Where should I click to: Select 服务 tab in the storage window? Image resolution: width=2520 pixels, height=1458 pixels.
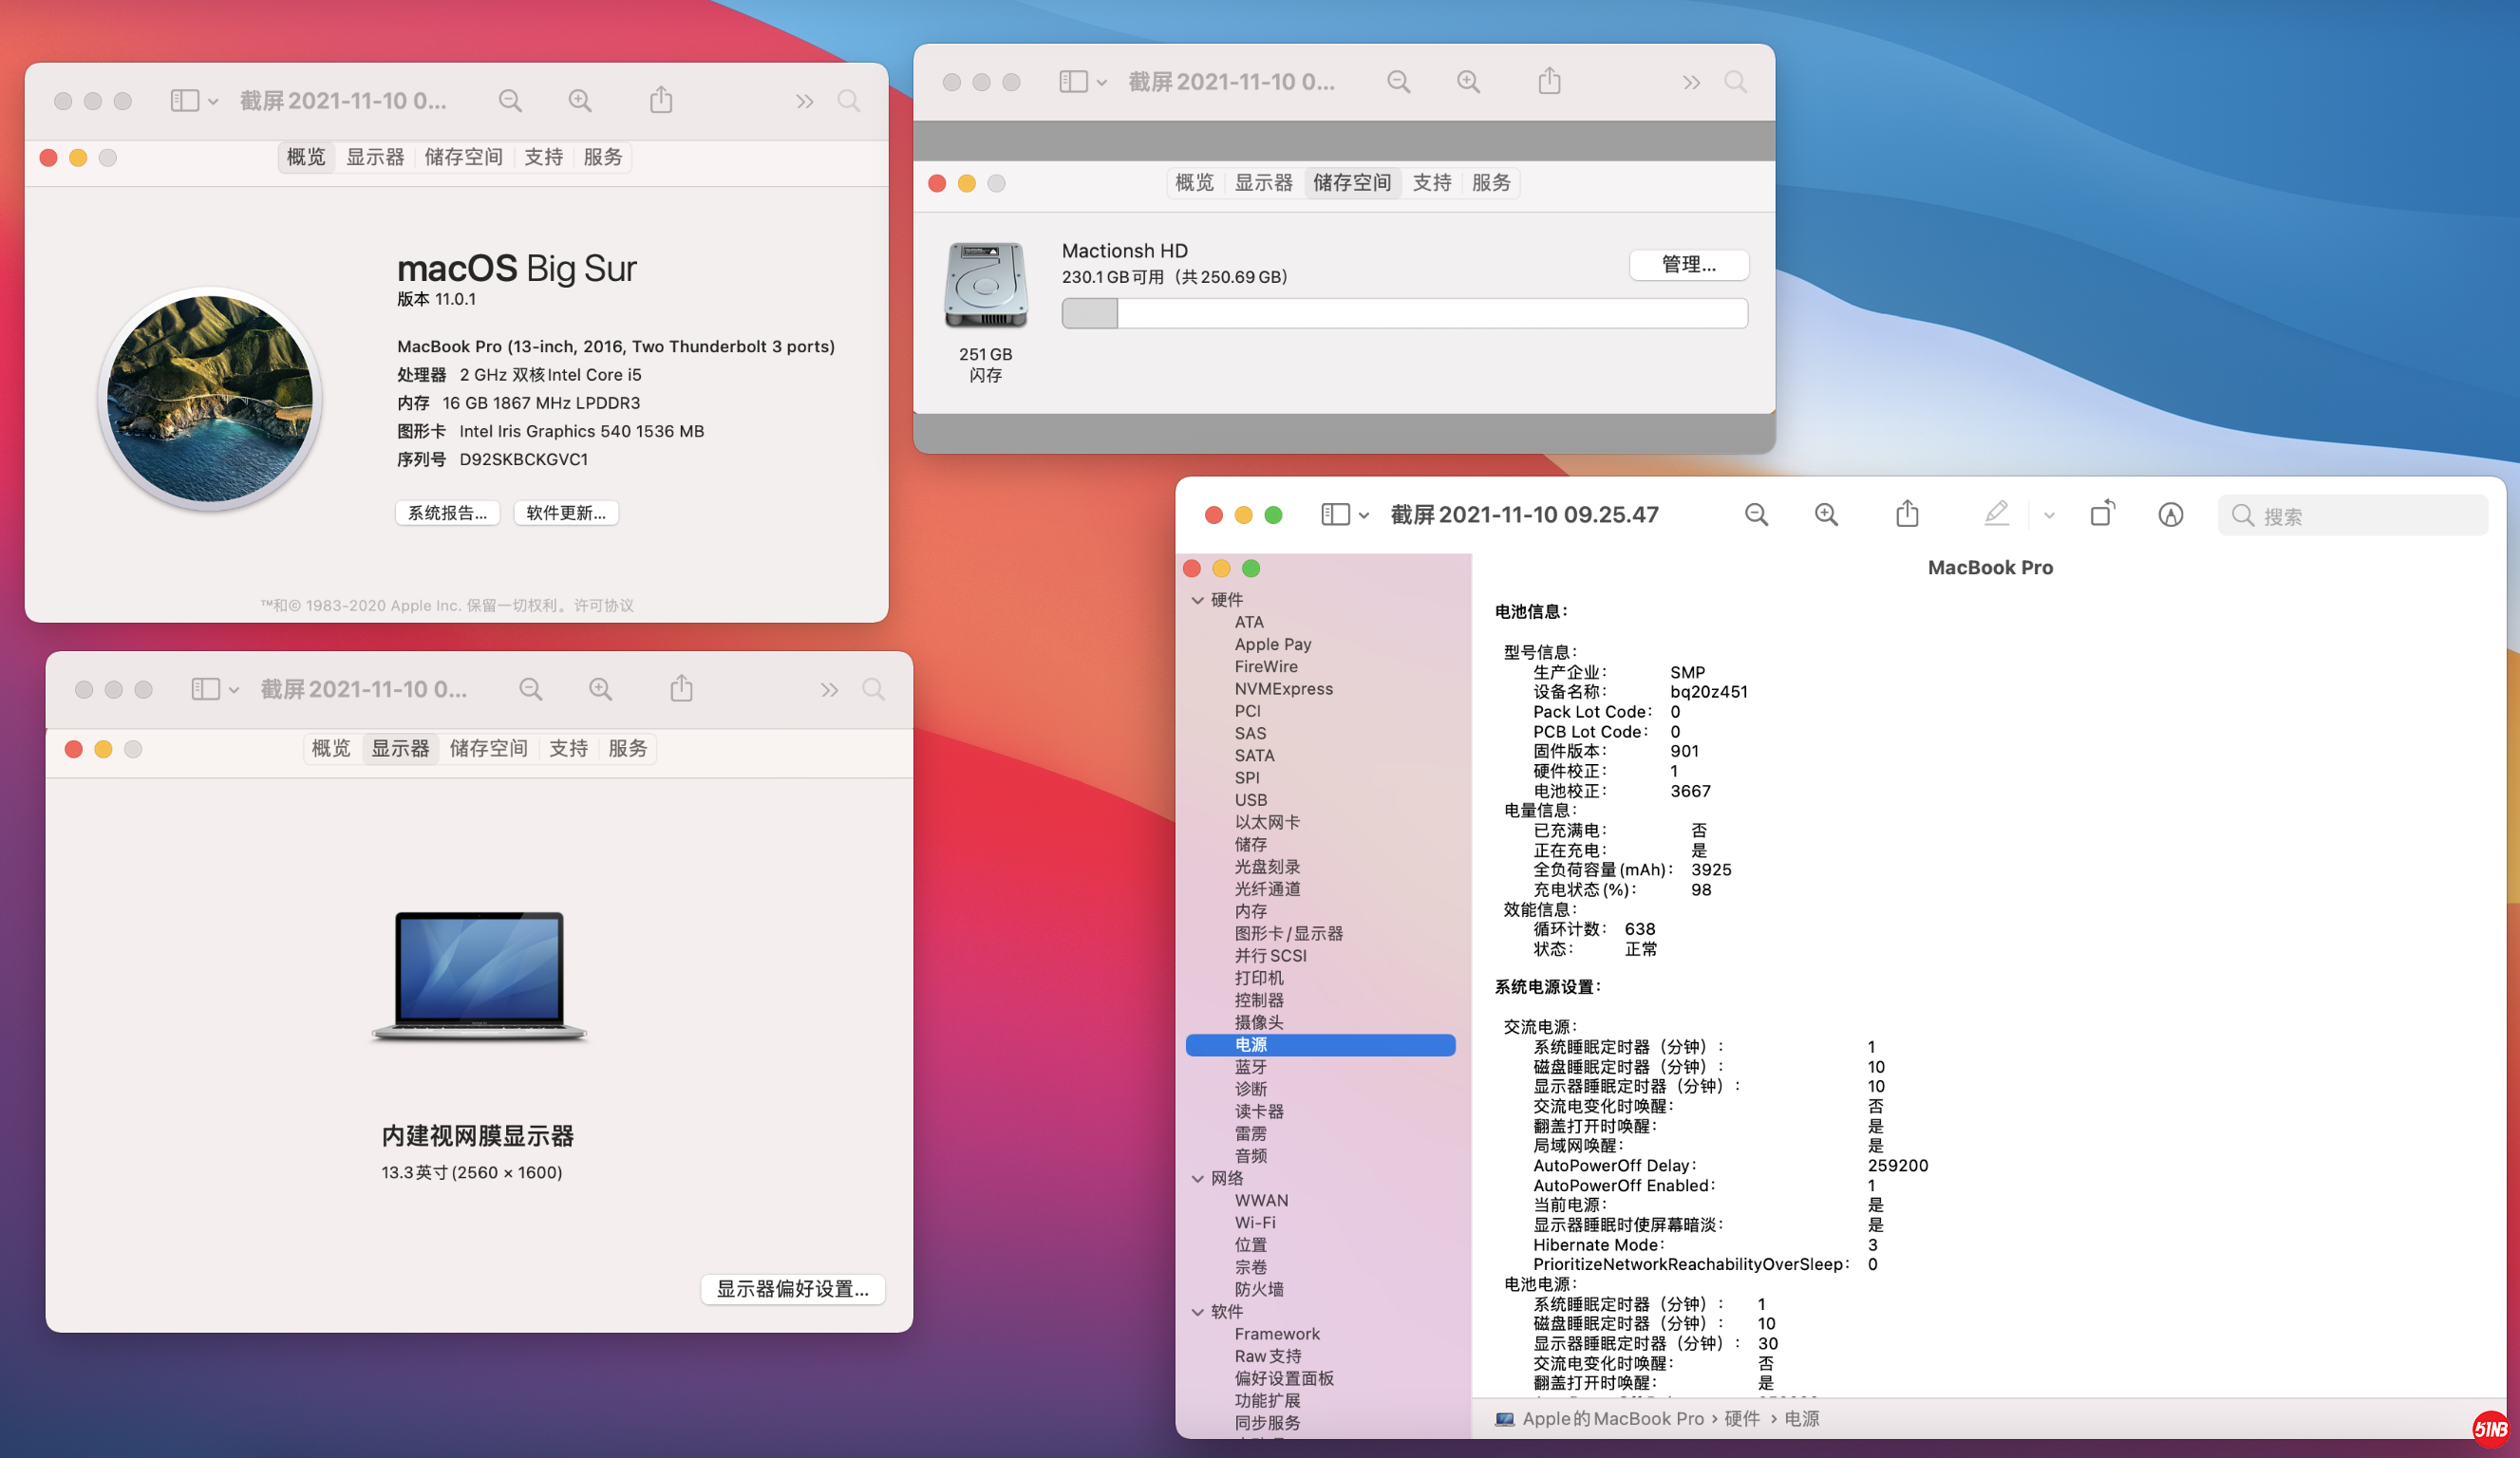[x=1491, y=183]
